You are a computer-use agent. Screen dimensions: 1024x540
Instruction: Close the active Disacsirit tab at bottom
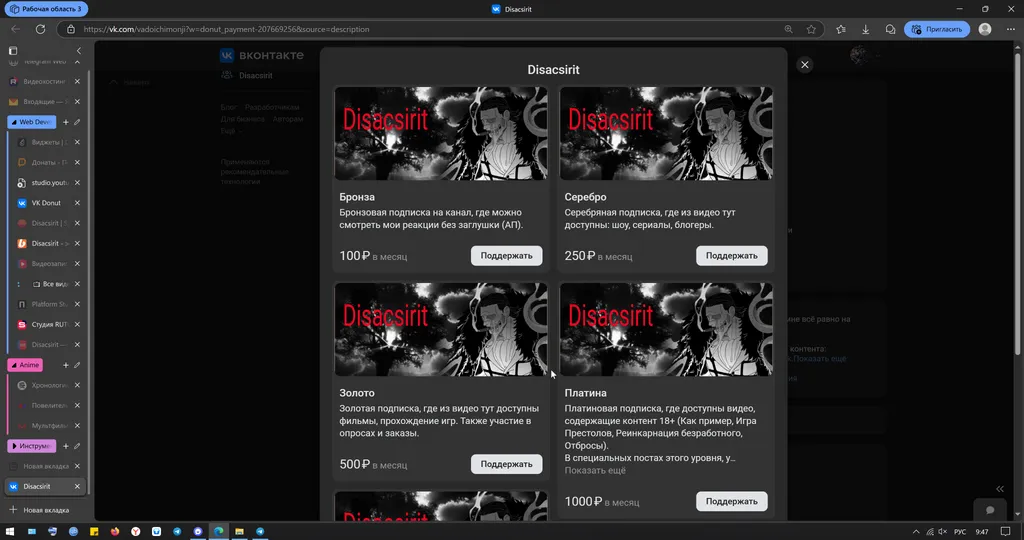[x=77, y=486]
